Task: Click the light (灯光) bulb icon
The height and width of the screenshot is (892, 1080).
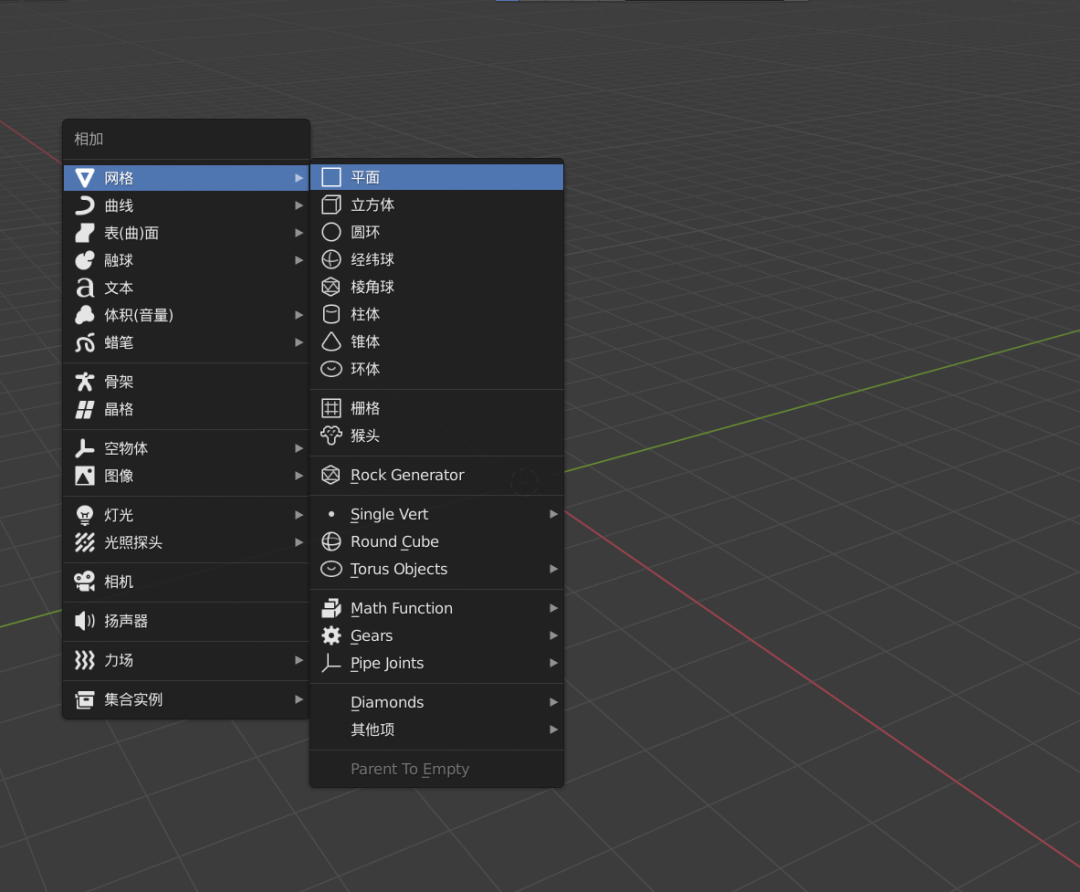Action: tap(85, 515)
